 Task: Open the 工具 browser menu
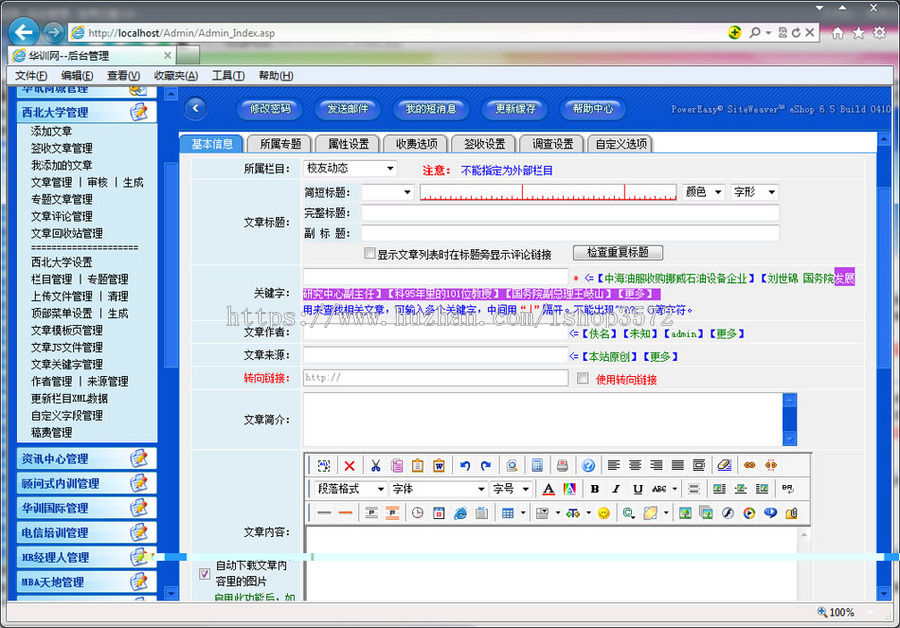click(228, 76)
